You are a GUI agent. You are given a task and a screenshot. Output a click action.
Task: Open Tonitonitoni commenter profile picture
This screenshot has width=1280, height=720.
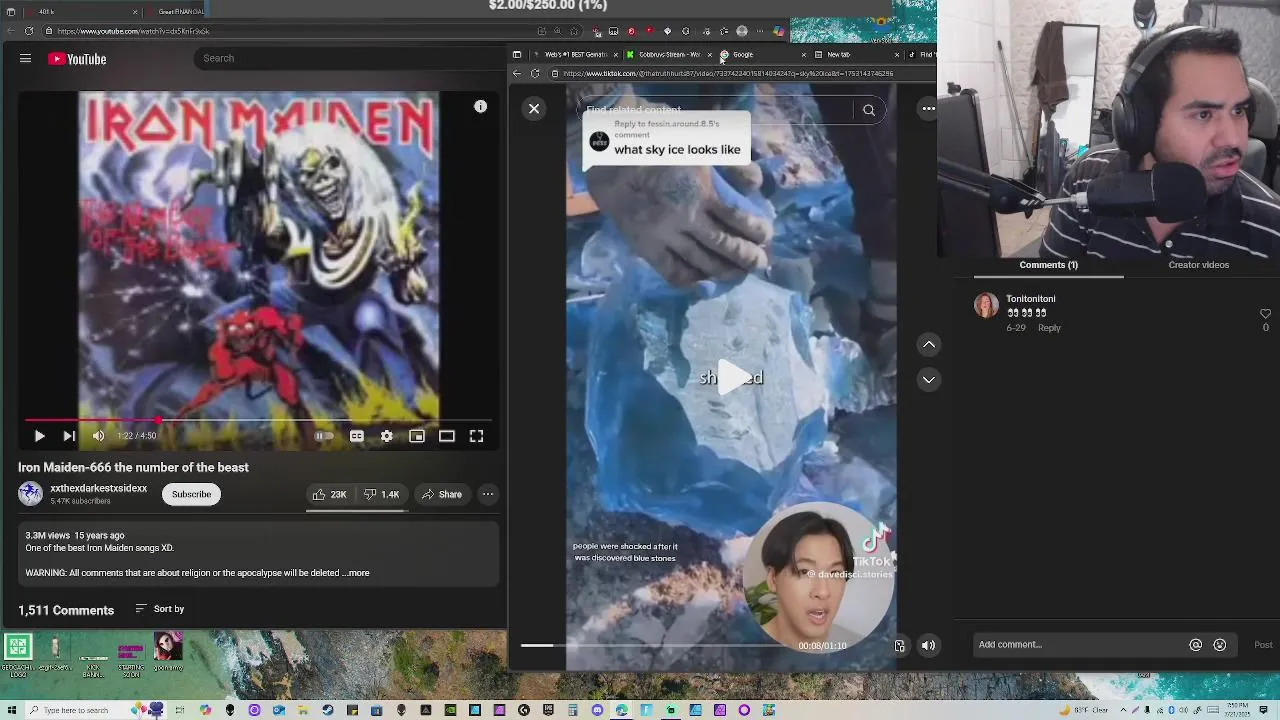click(986, 305)
